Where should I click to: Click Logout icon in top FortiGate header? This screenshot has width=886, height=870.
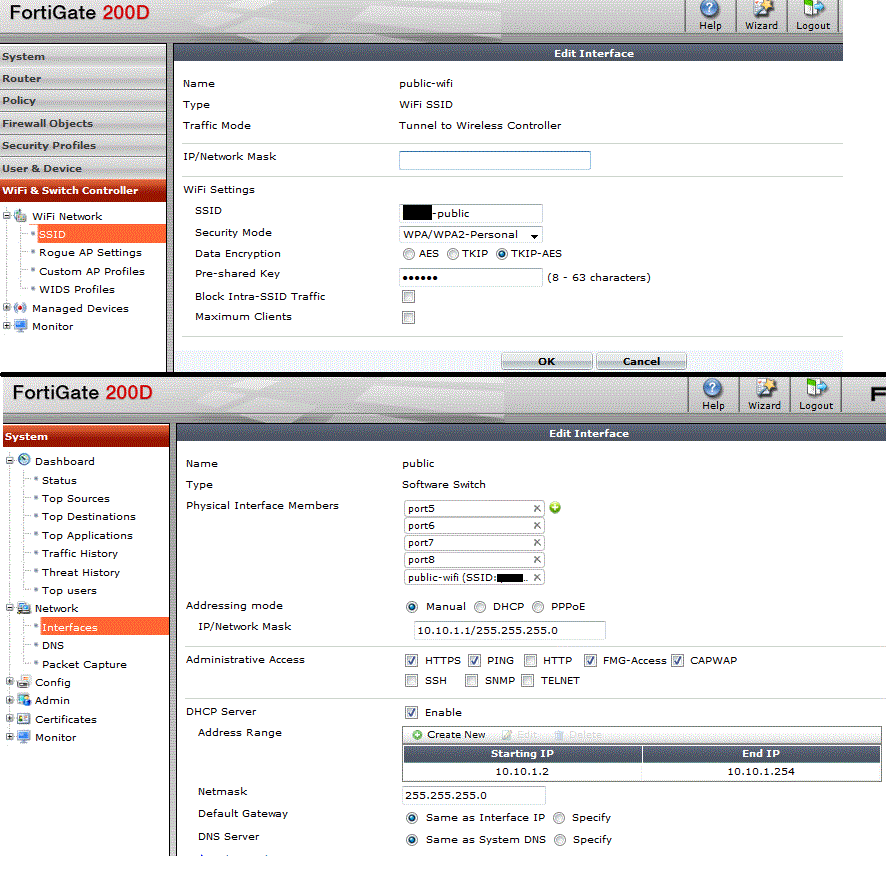point(813,10)
